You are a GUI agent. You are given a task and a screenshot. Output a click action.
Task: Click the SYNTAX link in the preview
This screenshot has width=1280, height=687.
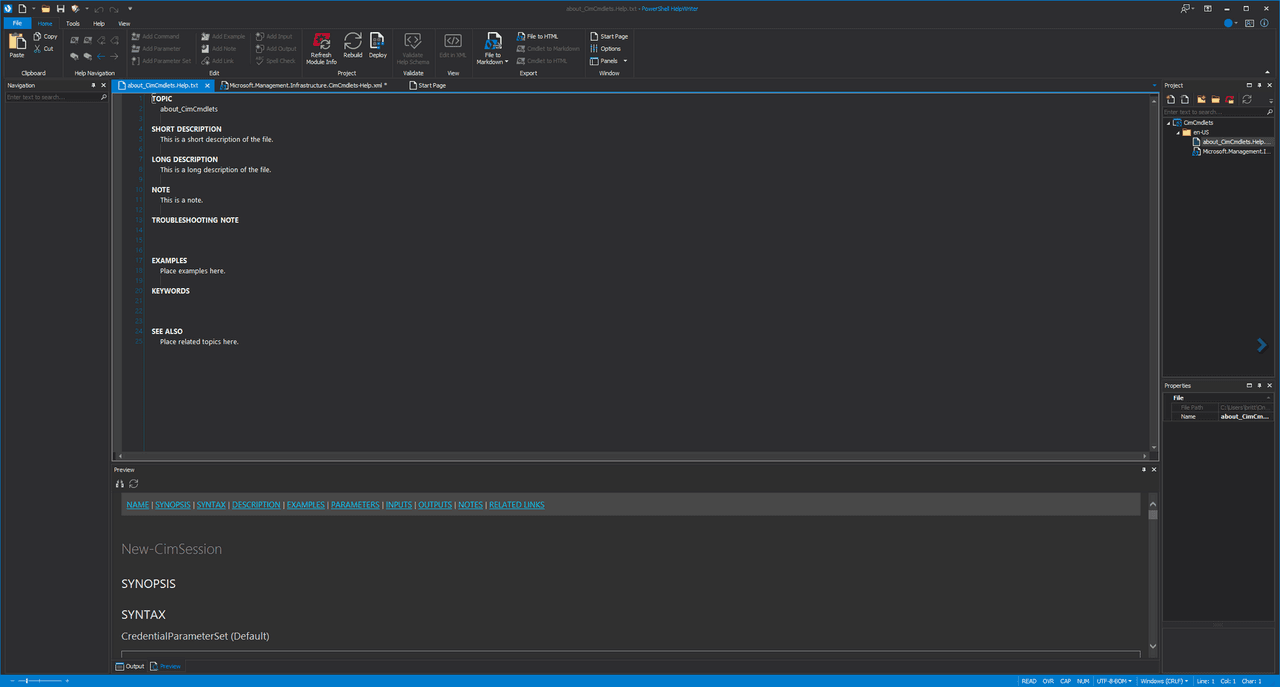(x=211, y=505)
